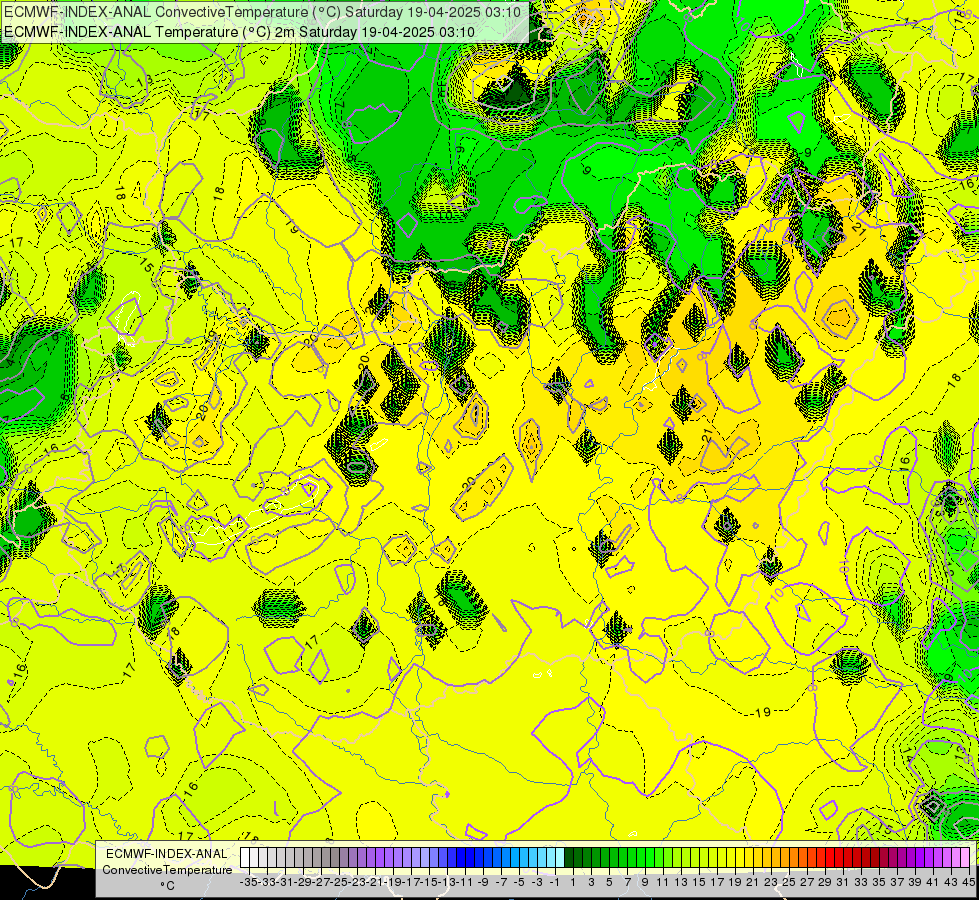Click the '-1' value on the legend scale
This screenshot has height=900, width=979.
click(554, 882)
